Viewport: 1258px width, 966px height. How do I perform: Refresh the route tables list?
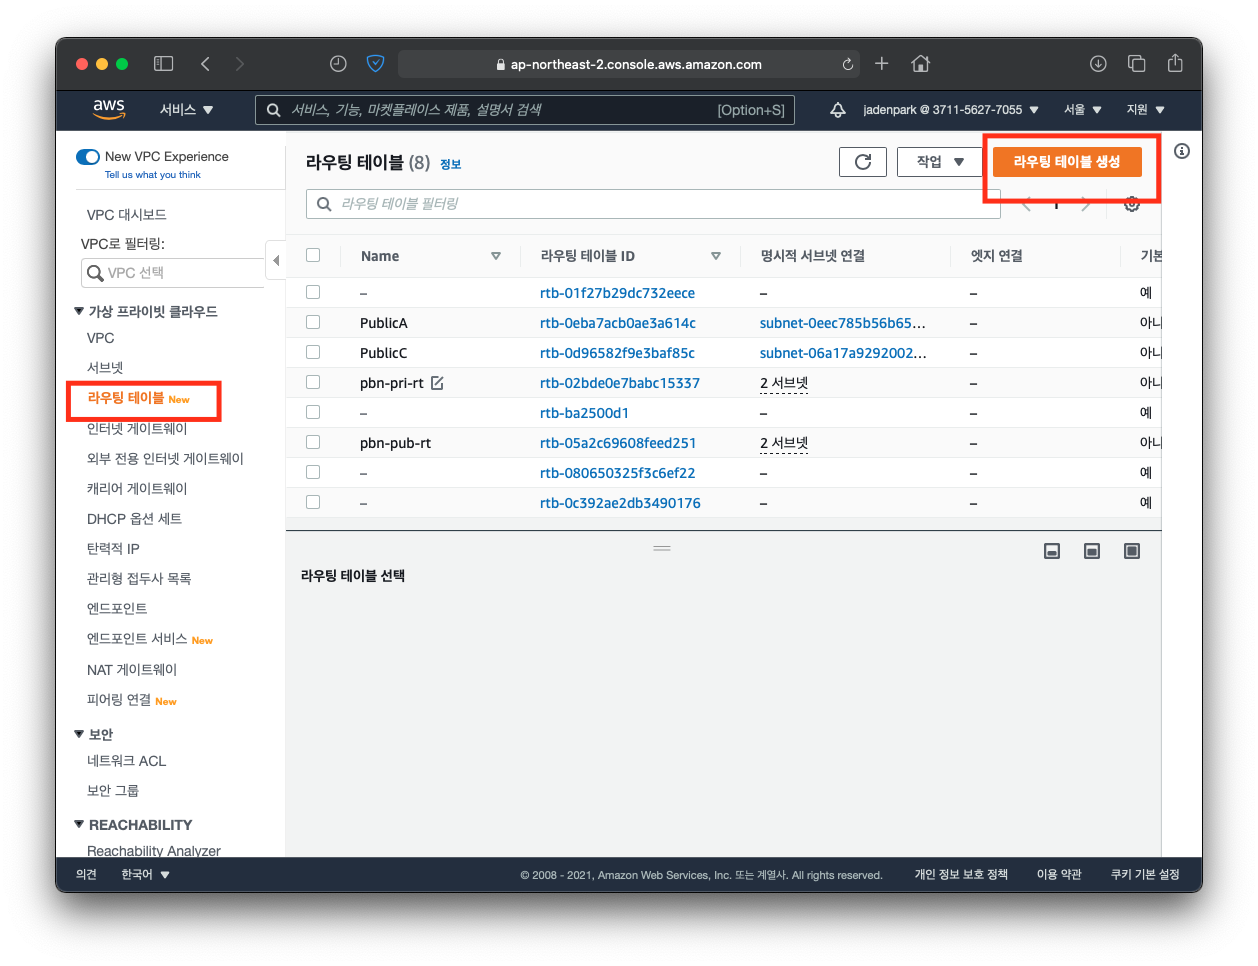coord(863,162)
